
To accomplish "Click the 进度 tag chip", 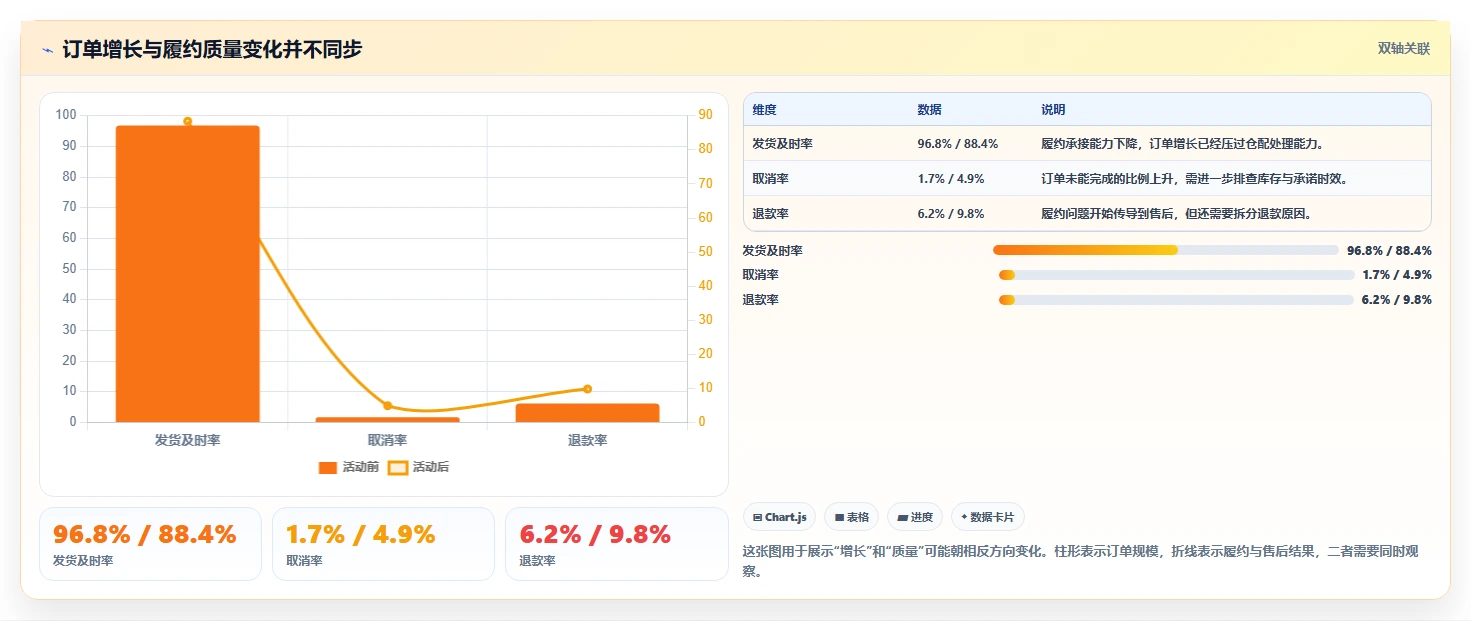I will coord(915,517).
